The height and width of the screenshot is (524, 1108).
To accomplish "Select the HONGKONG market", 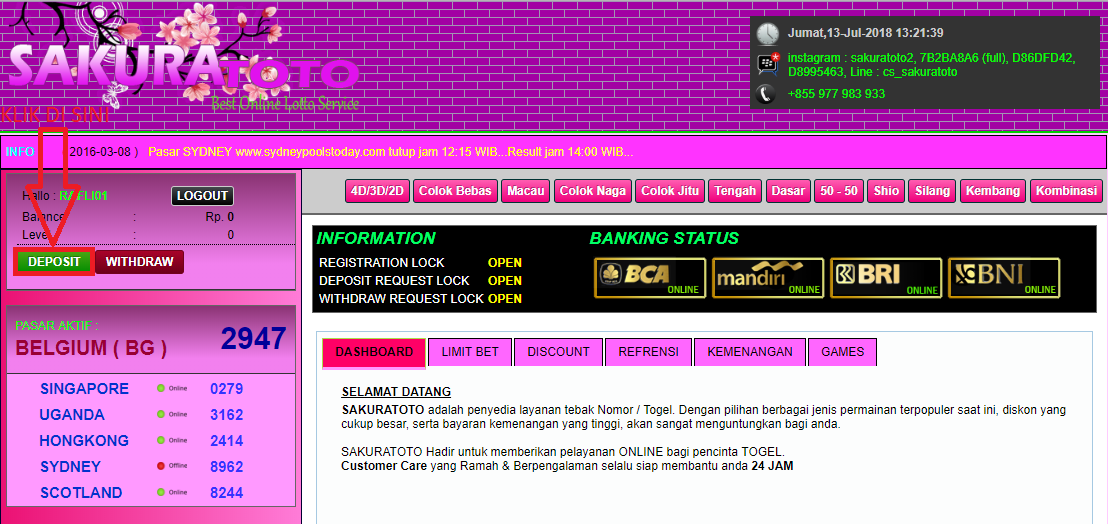I will coord(84,441).
